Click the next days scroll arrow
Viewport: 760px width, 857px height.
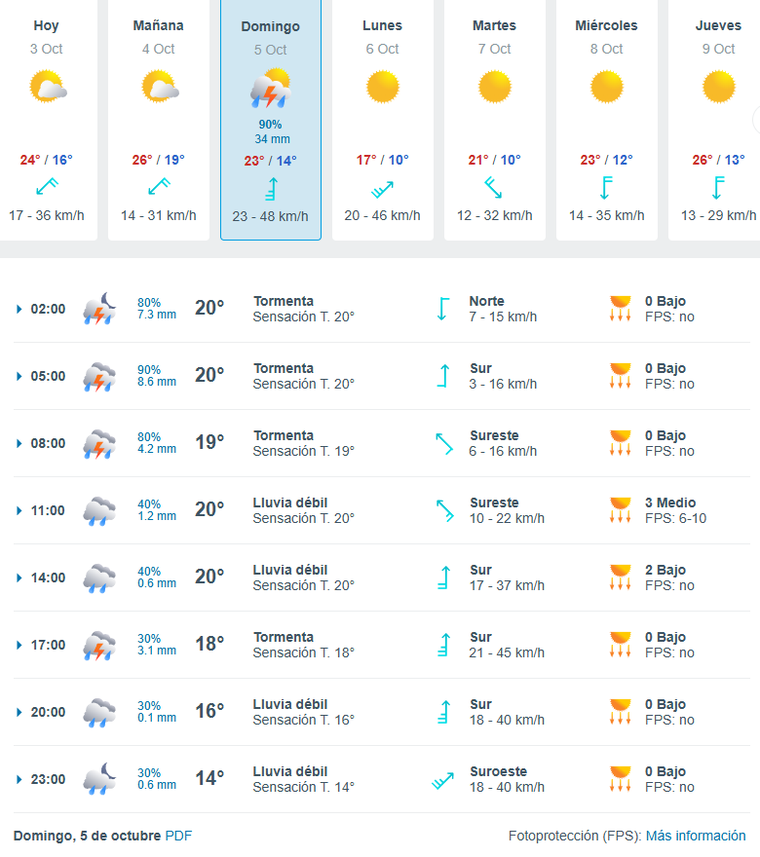[x=755, y=120]
